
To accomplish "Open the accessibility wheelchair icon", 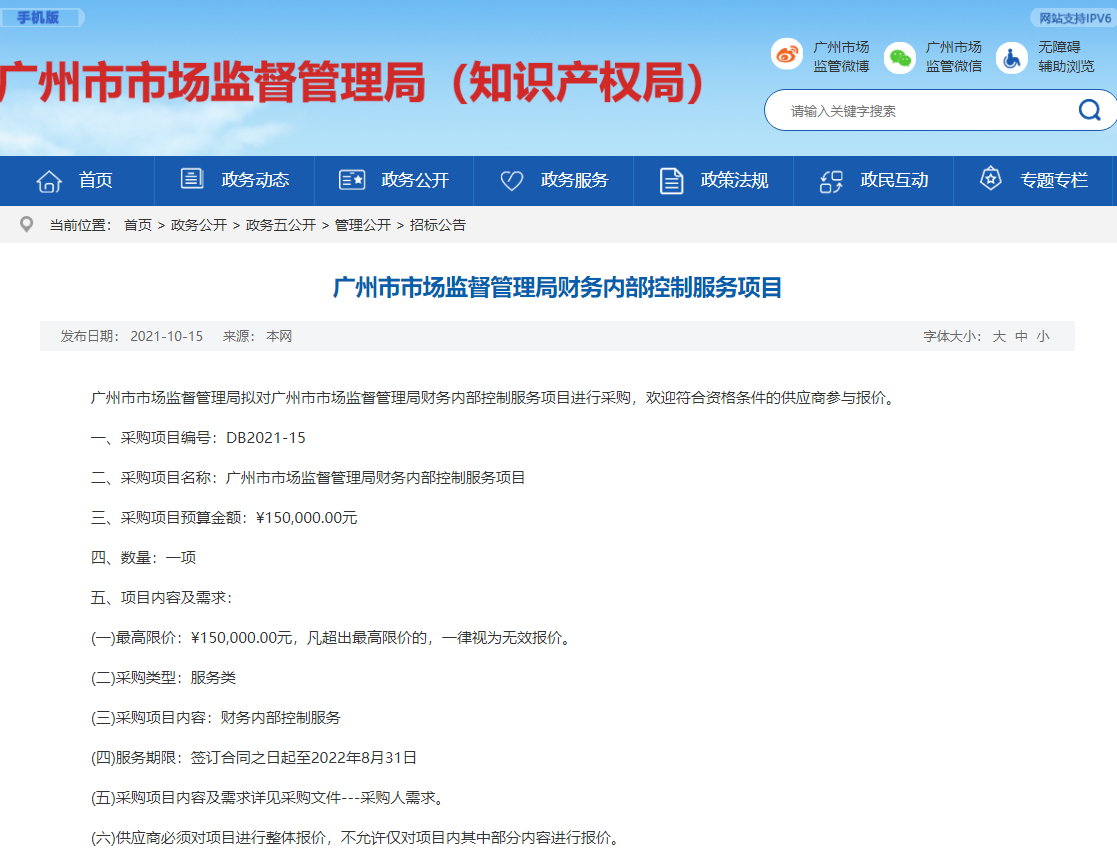I will click(x=1011, y=57).
